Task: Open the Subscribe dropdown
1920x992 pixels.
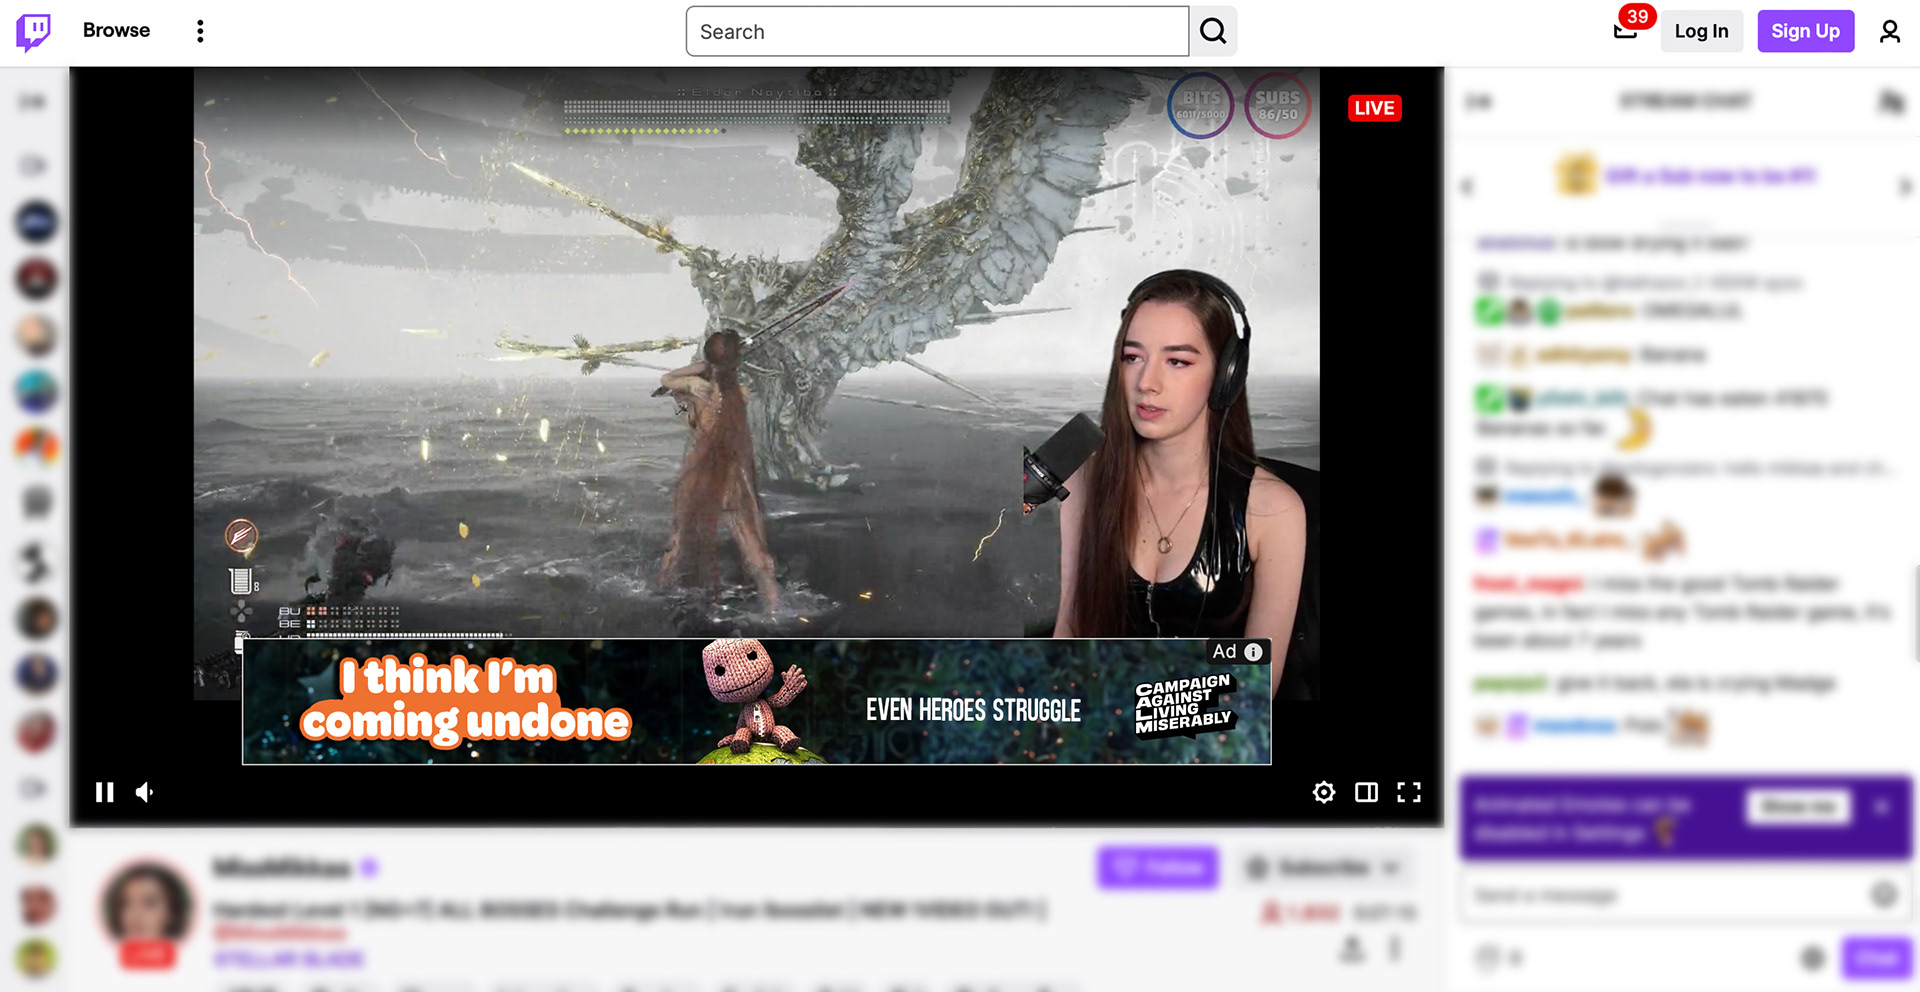Action: 1323,867
